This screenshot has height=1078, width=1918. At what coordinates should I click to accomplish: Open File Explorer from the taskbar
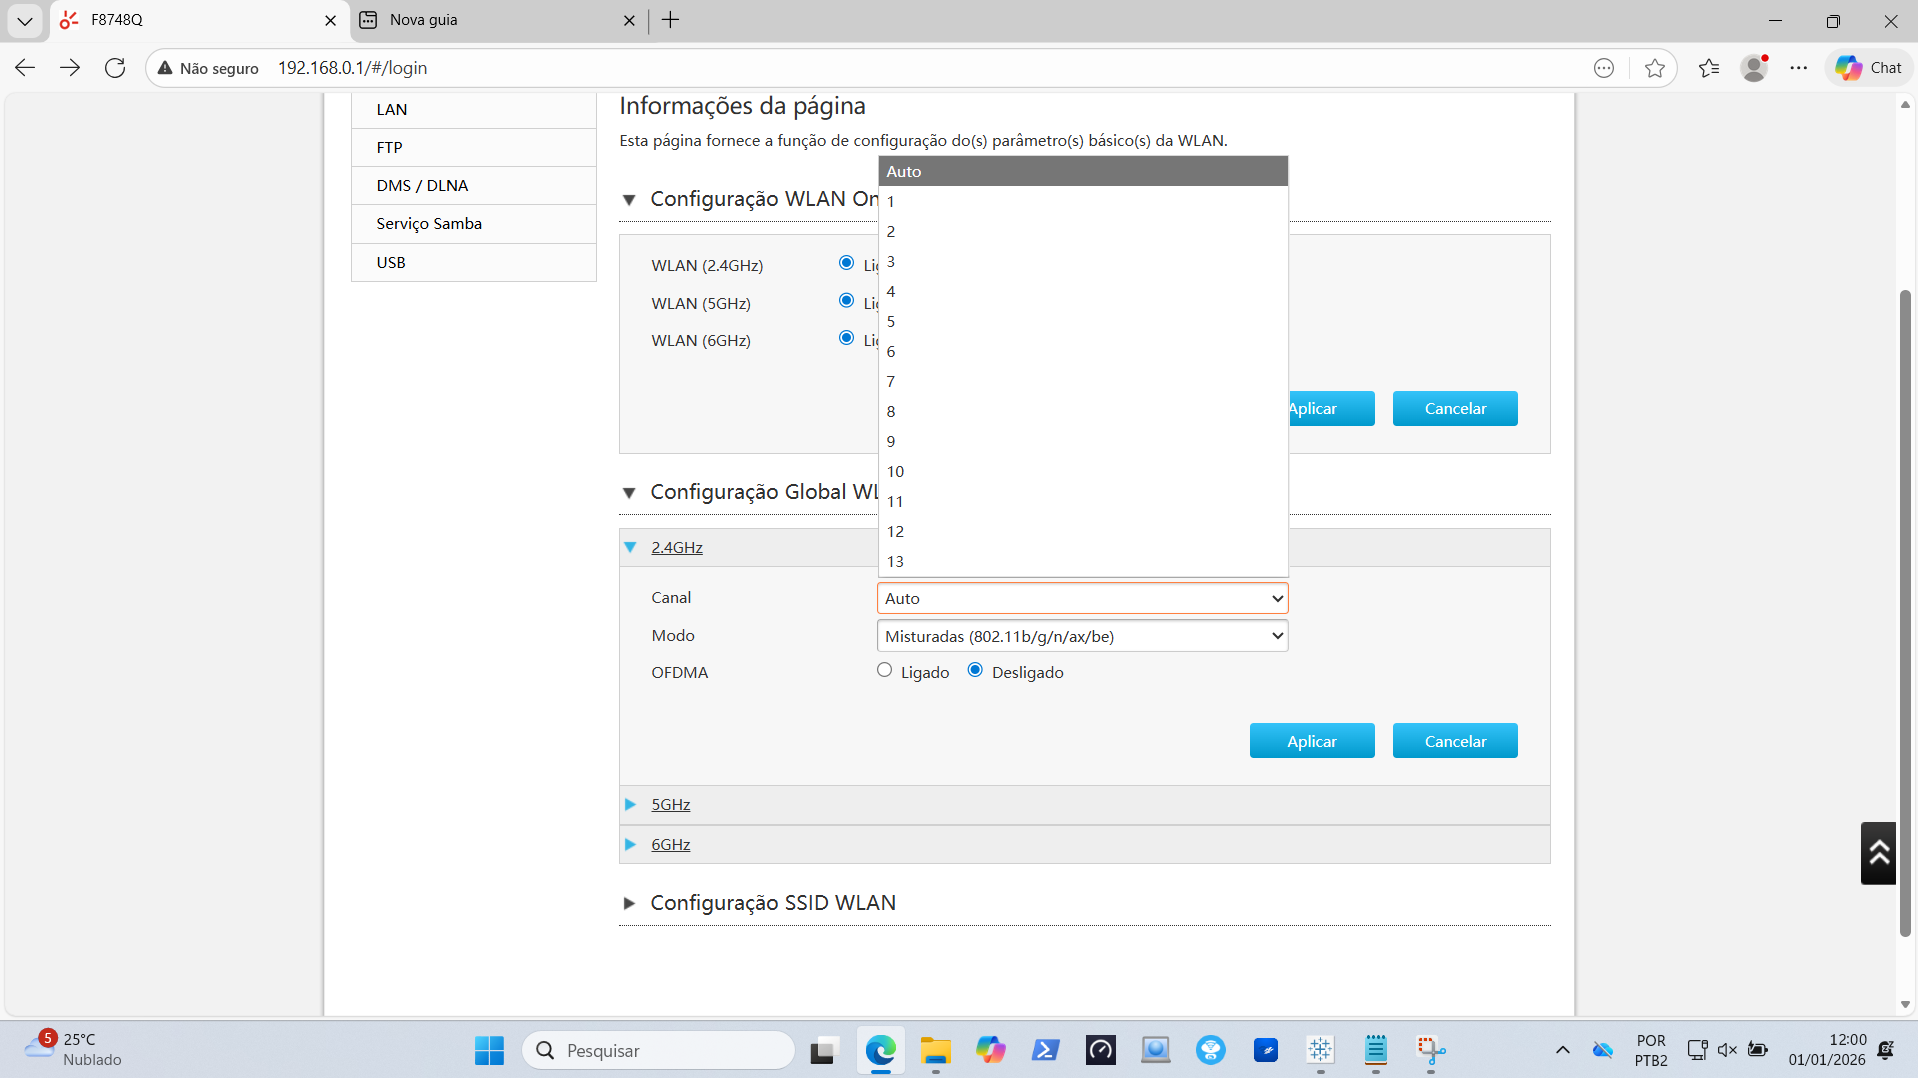click(x=936, y=1050)
